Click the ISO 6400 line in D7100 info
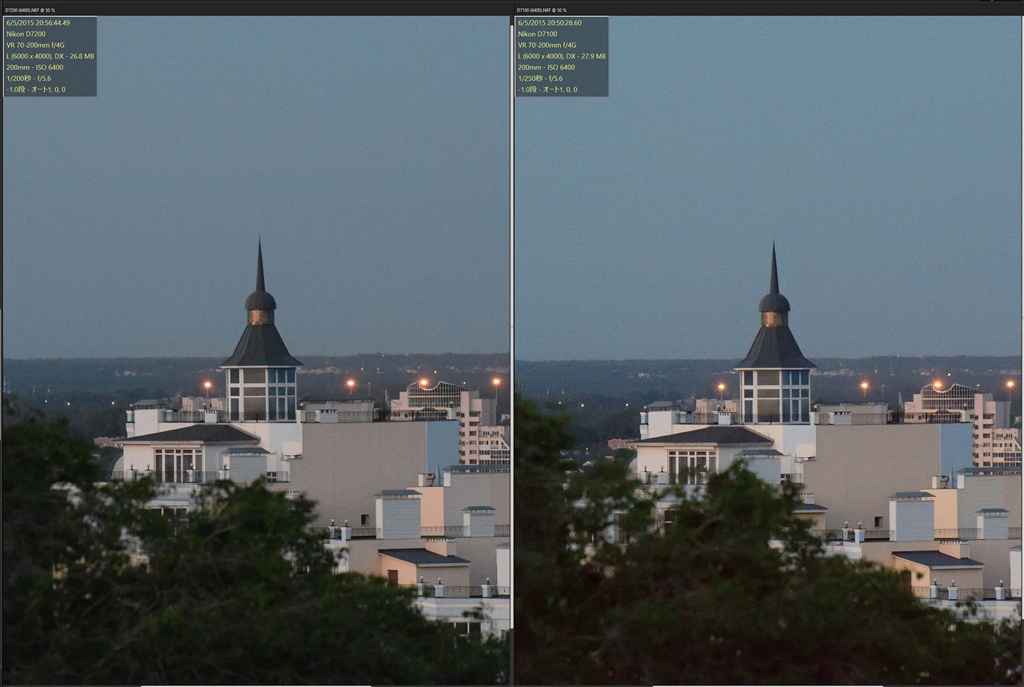This screenshot has height=687, width=1024. click(x=546, y=67)
